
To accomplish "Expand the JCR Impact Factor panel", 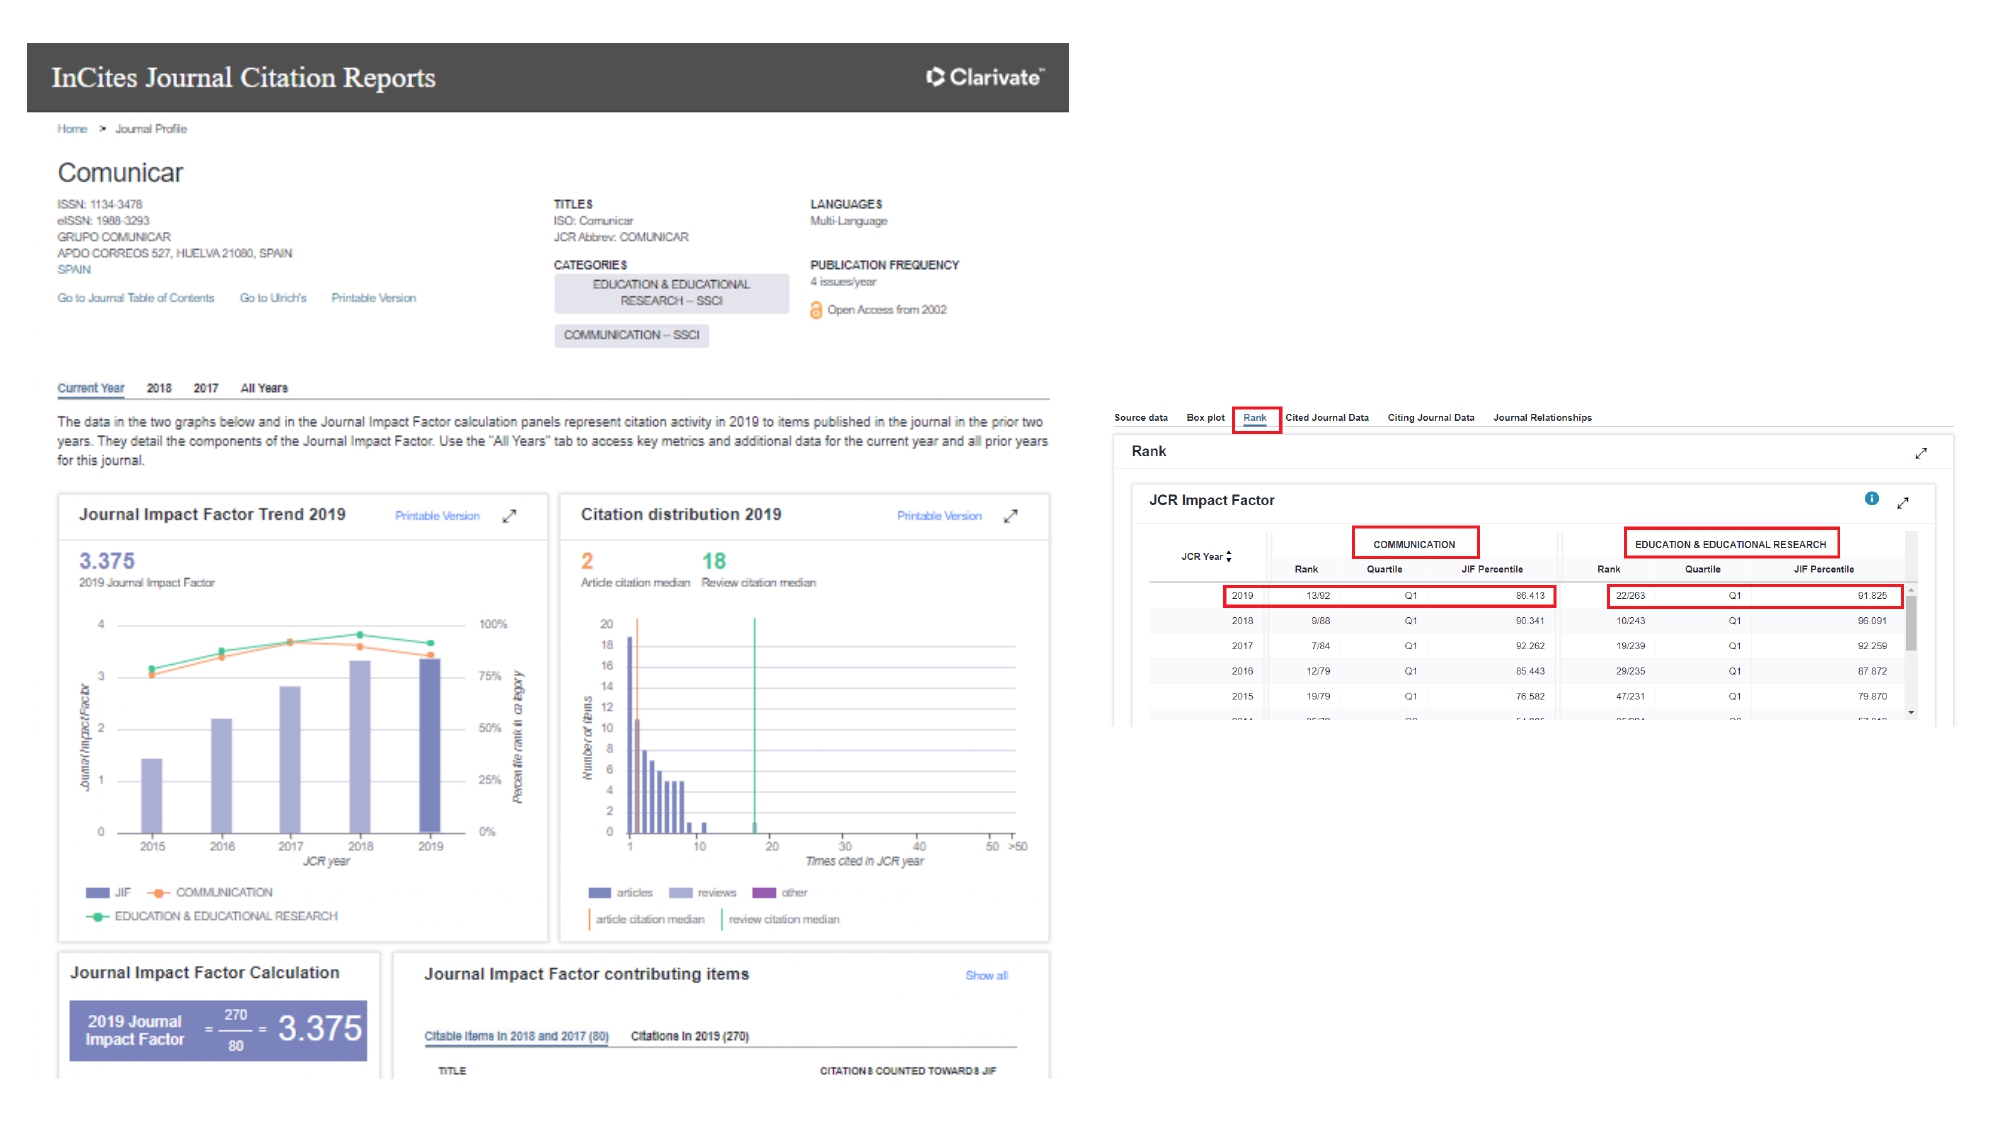I will tap(1902, 502).
